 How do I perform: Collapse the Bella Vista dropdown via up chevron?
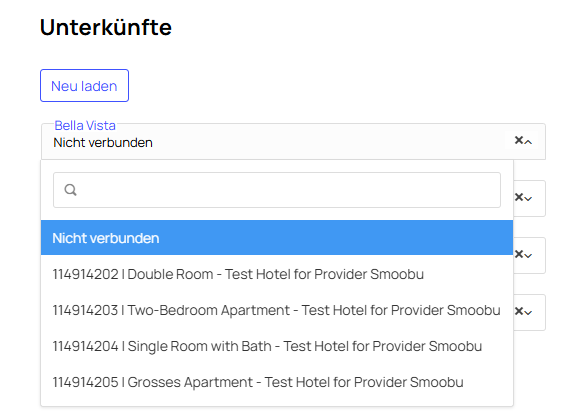pyautogui.click(x=528, y=142)
